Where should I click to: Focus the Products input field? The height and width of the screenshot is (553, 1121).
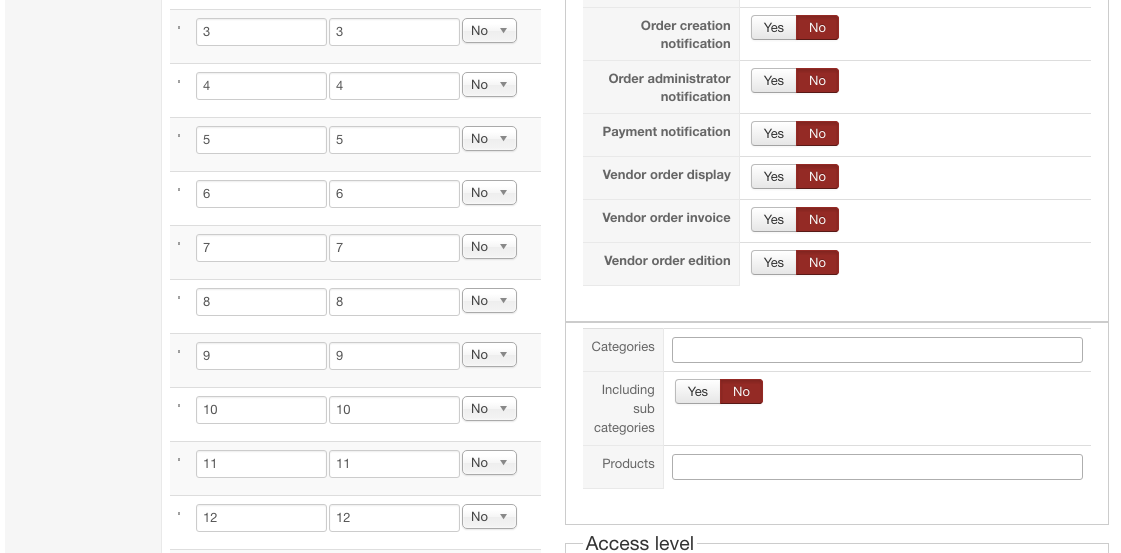tap(877, 467)
